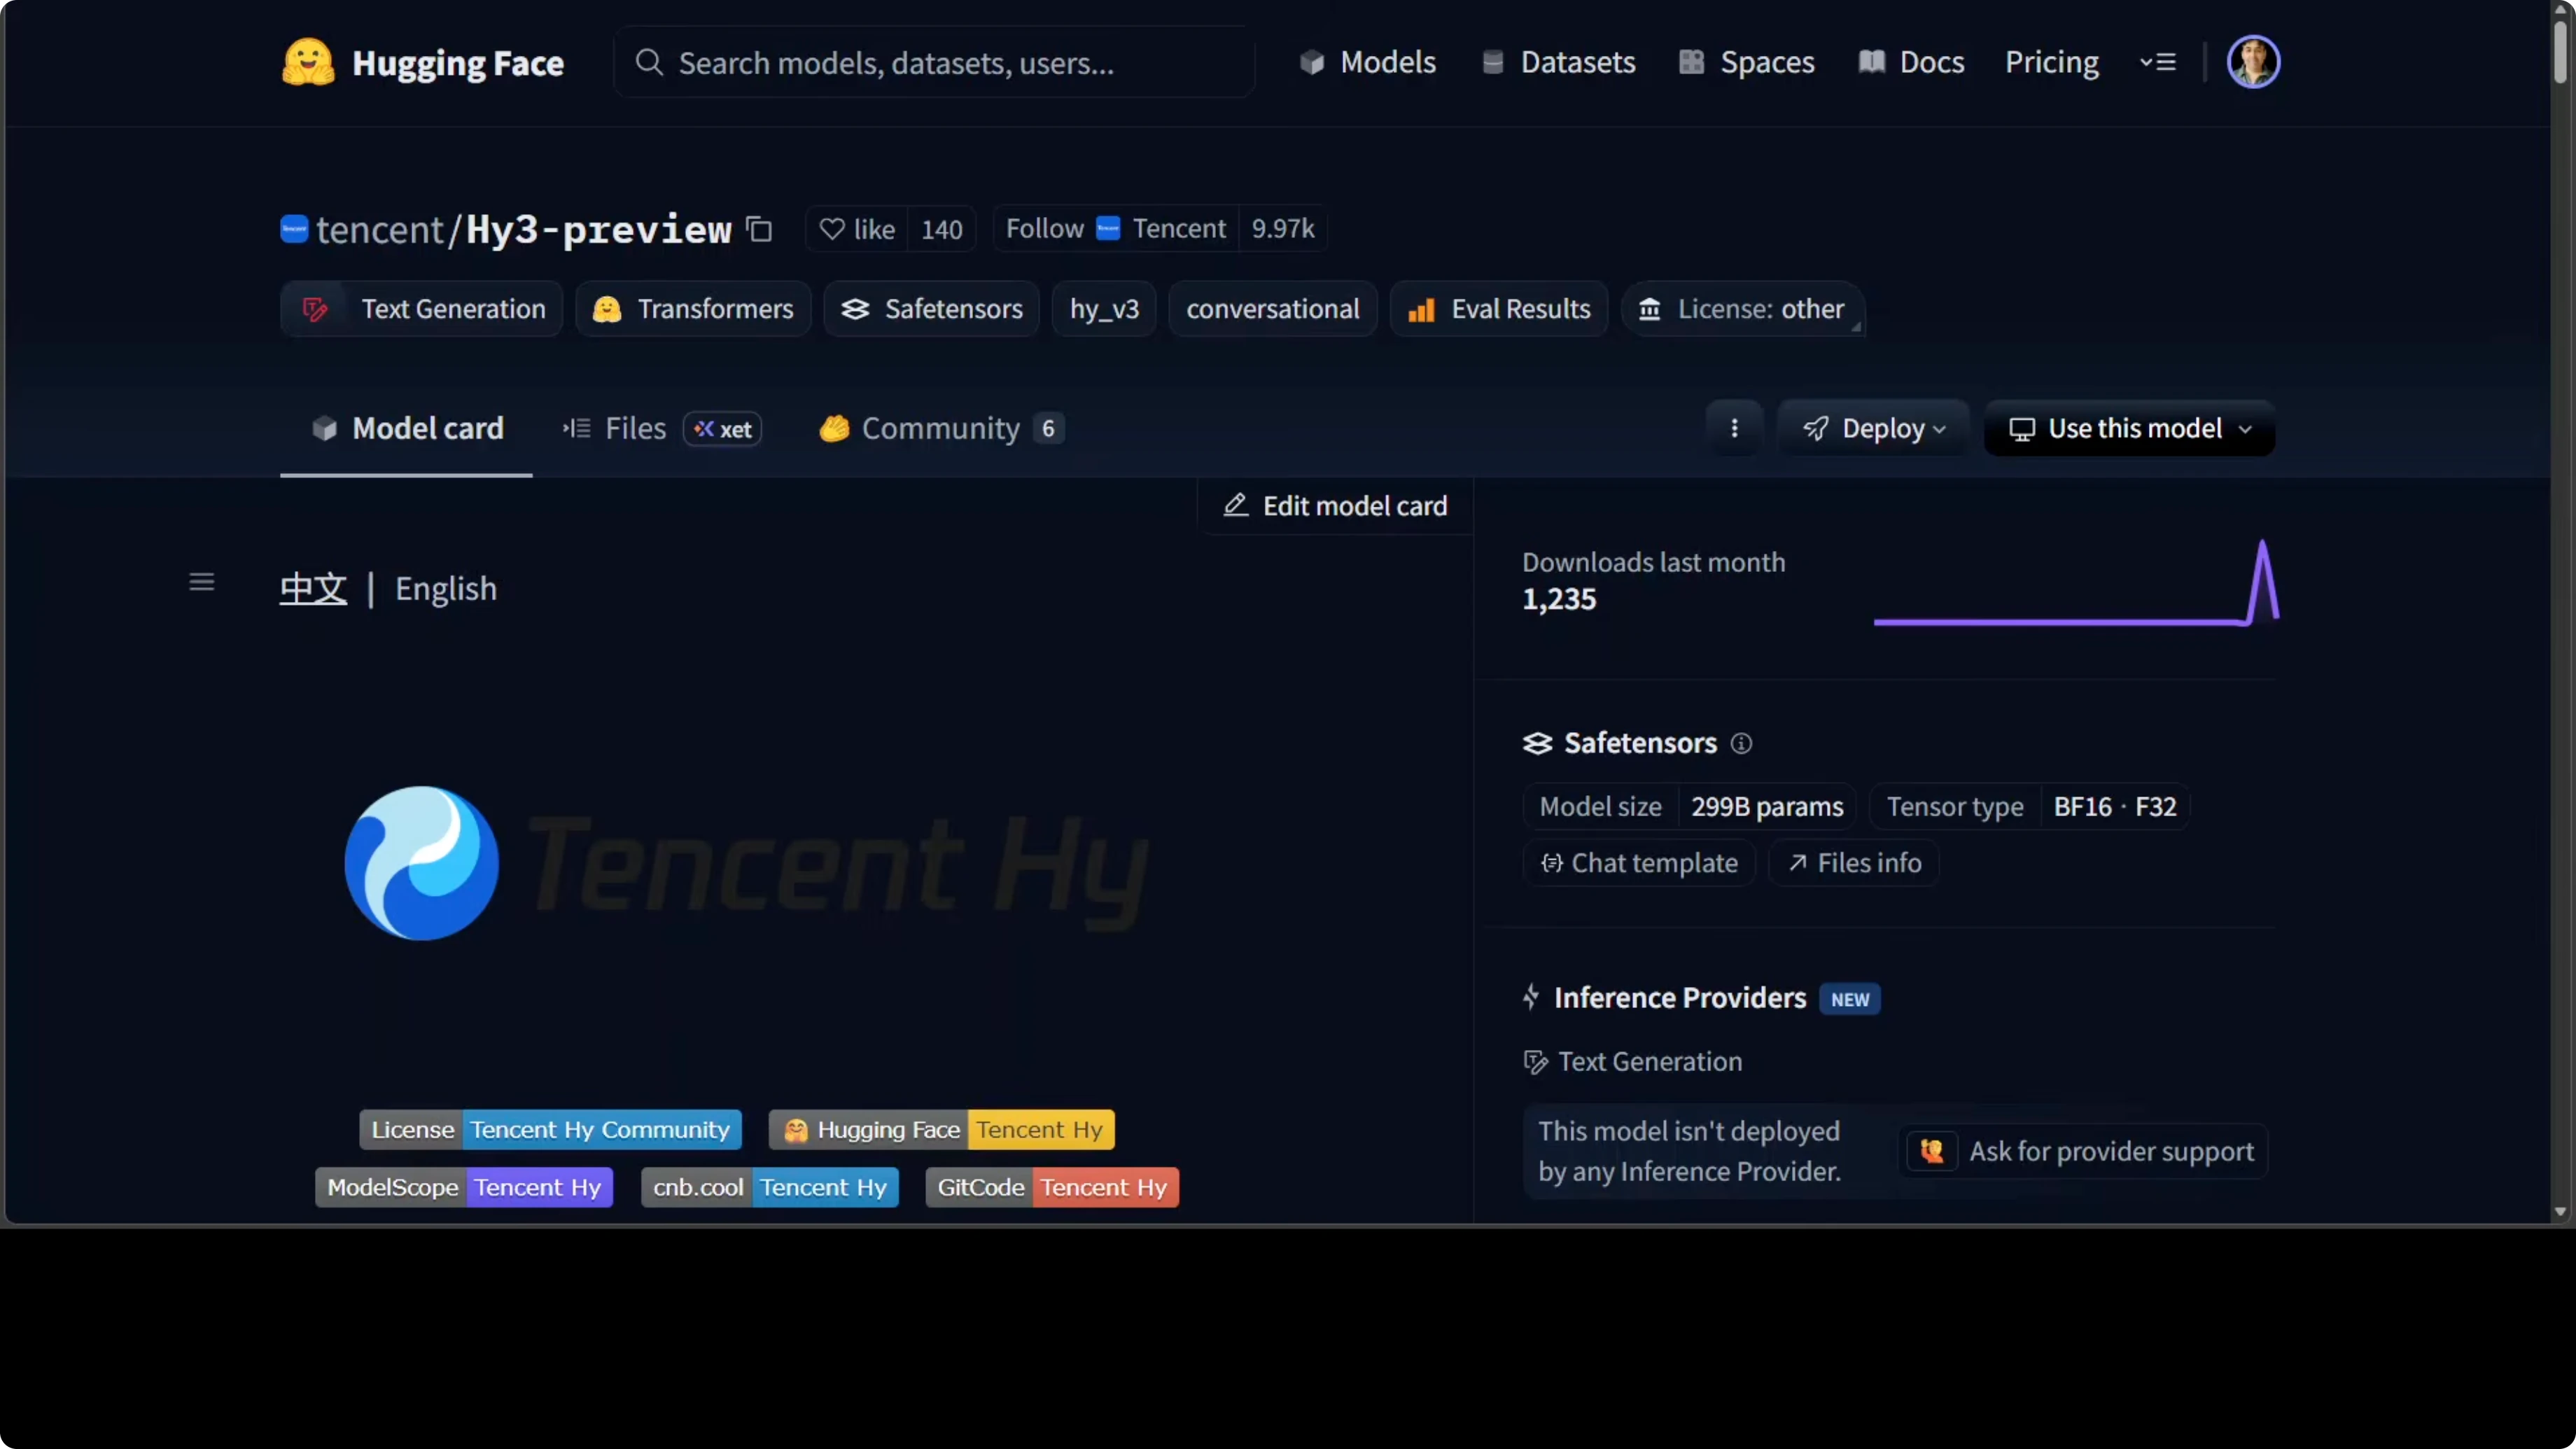Open the table of contents hamburger icon
The width and height of the screenshot is (2576, 1449).
(x=202, y=582)
